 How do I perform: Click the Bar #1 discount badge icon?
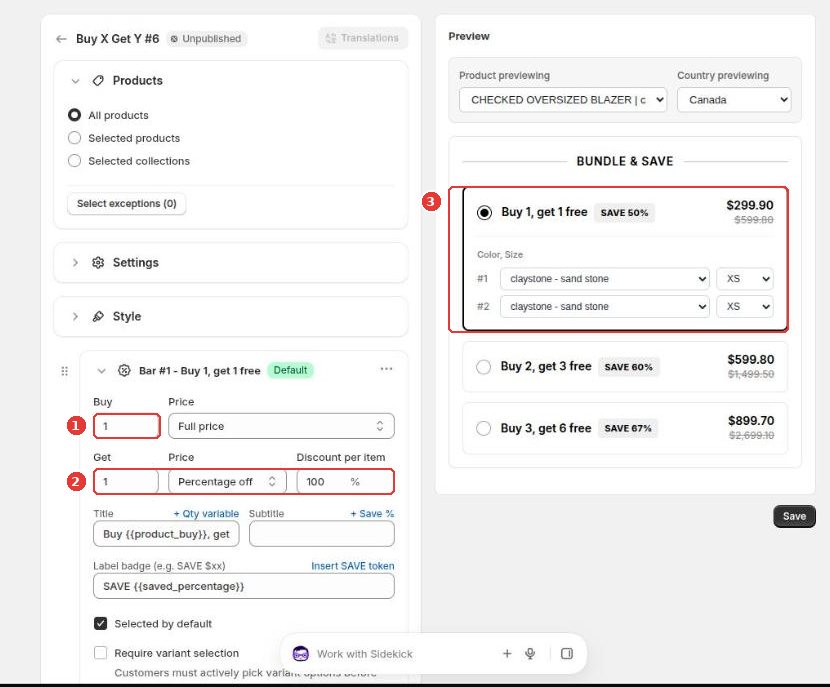click(124, 370)
